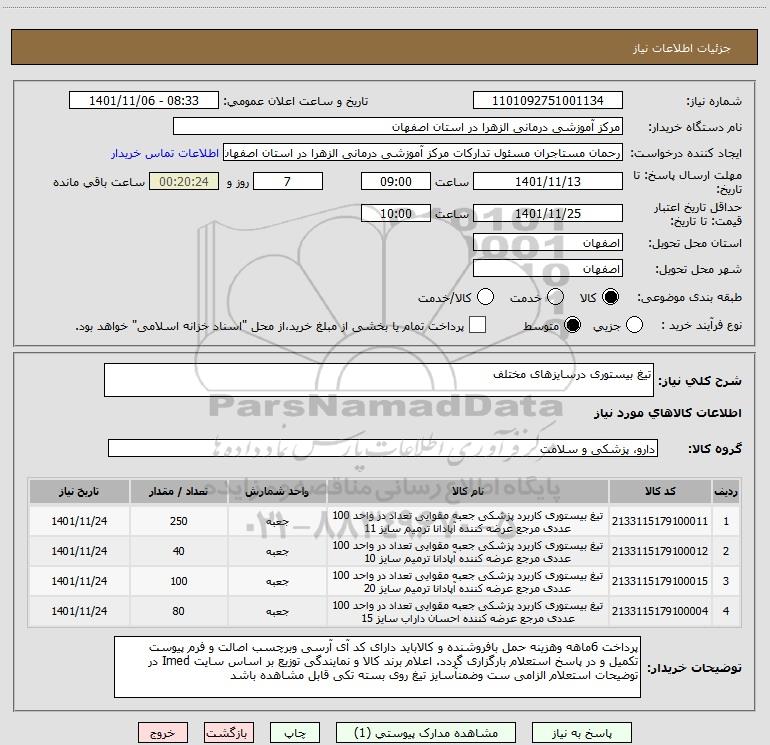This screenshot has width=770, height=745.
Task: Click the واحد شمارش column header
Action: pyautogui.click(x=277, y=491)
